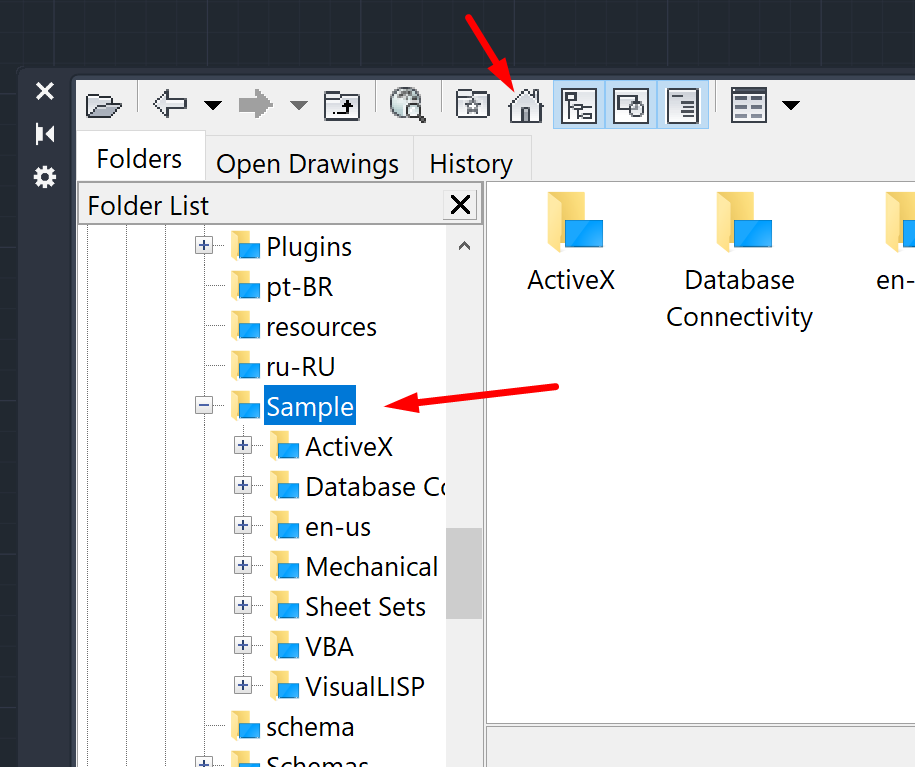Click the Home button to return to default folder

coord(525,104)
